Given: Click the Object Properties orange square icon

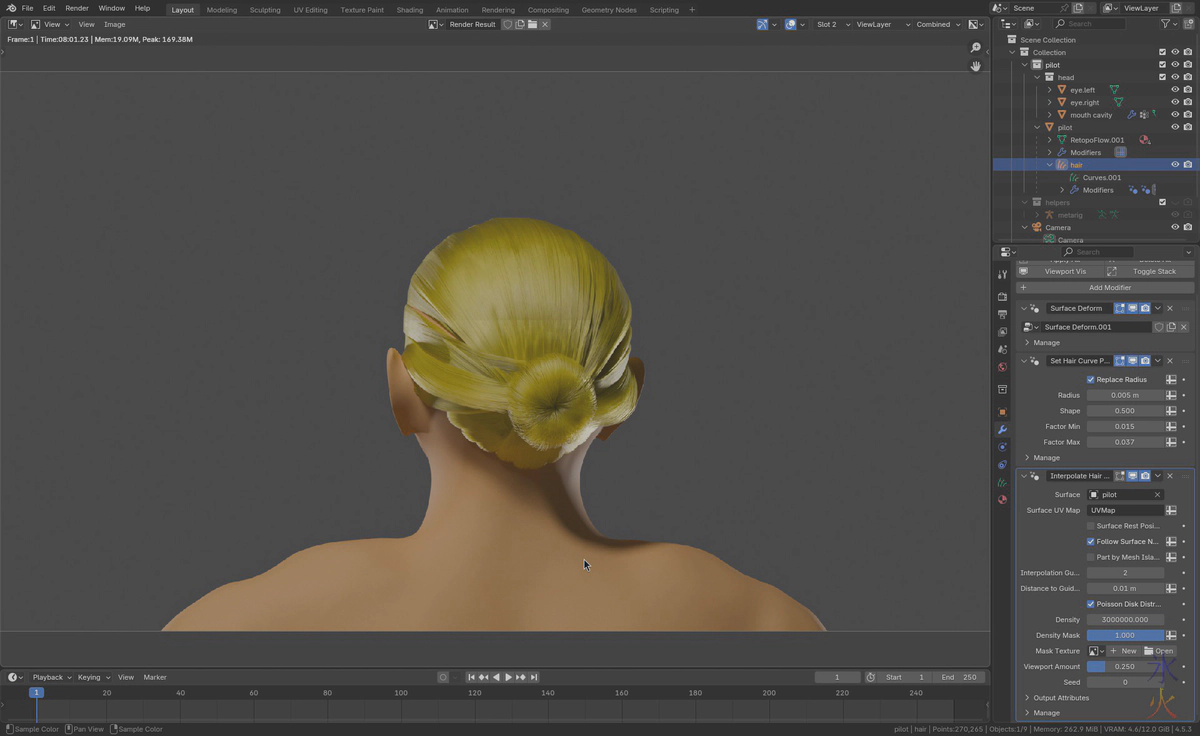Looking at the screenshot, I should coord(1002,411).
